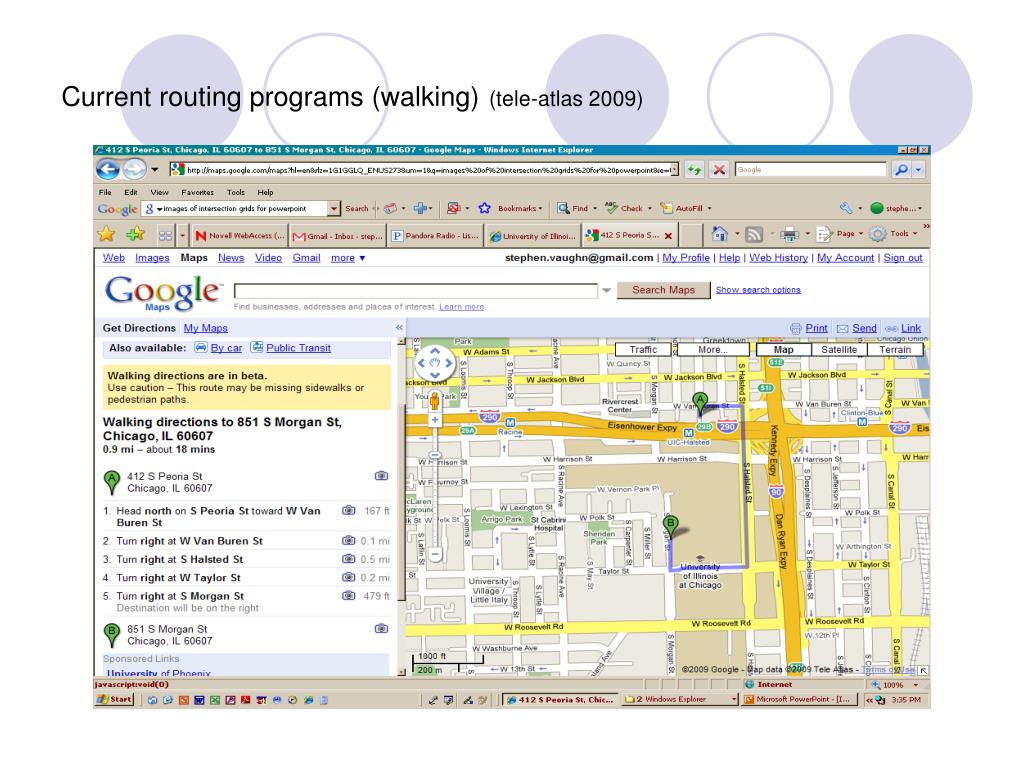This screenshot has width=1024, height=768.
Task: Show camera view for Turn right at S Morgan St
Action: coord(349,595)
